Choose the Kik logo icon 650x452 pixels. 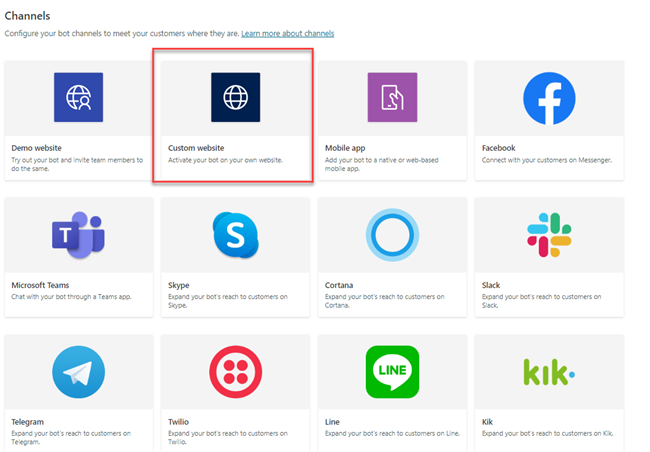[x=549, y=372]
